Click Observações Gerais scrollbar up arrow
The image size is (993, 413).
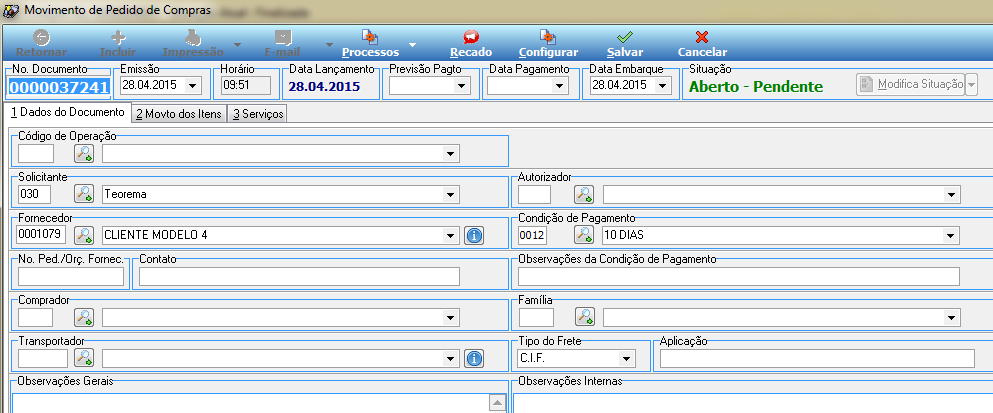pyautogui.click(x=498, y=403)
